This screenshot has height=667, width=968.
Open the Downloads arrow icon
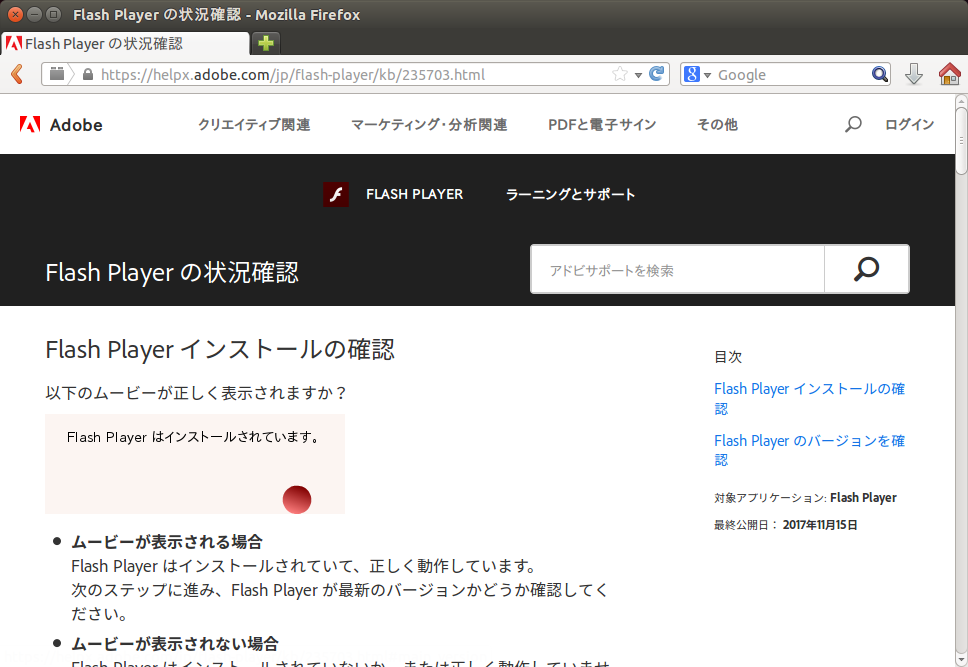[x=914, y=74]
